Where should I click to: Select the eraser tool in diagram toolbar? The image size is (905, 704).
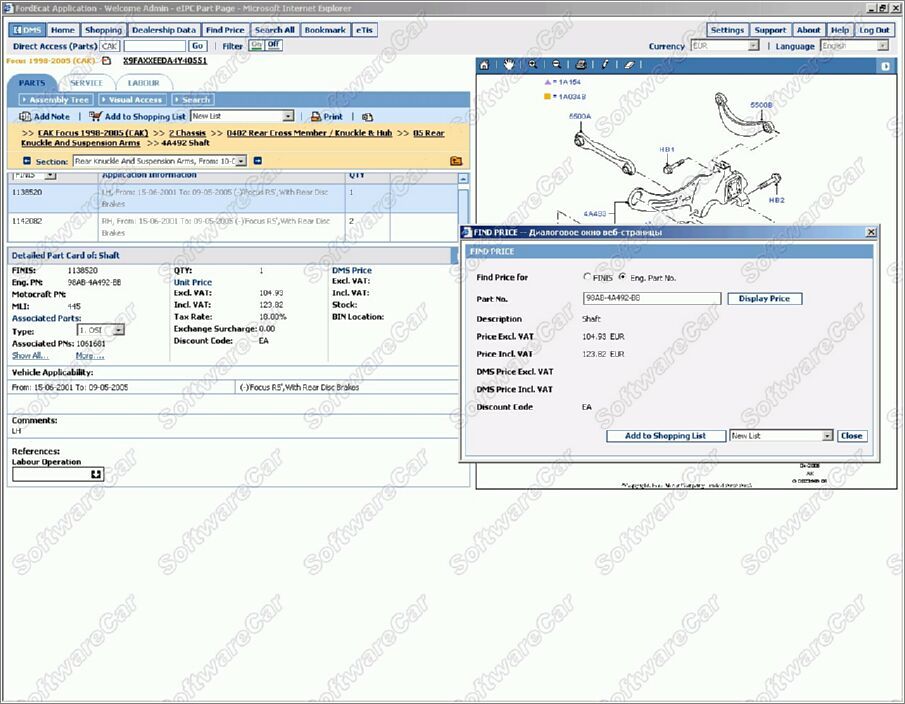click(629, 65)
